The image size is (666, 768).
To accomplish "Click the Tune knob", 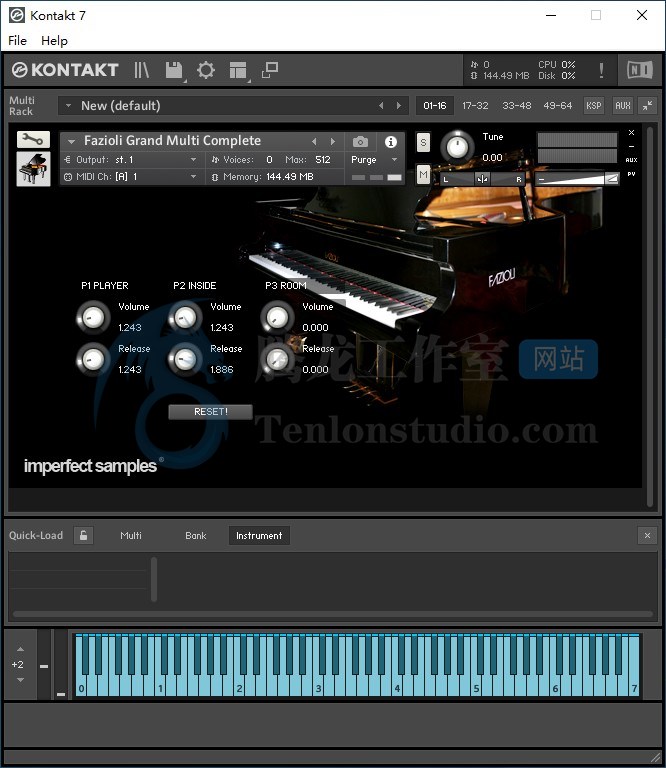I will [457, 146].
